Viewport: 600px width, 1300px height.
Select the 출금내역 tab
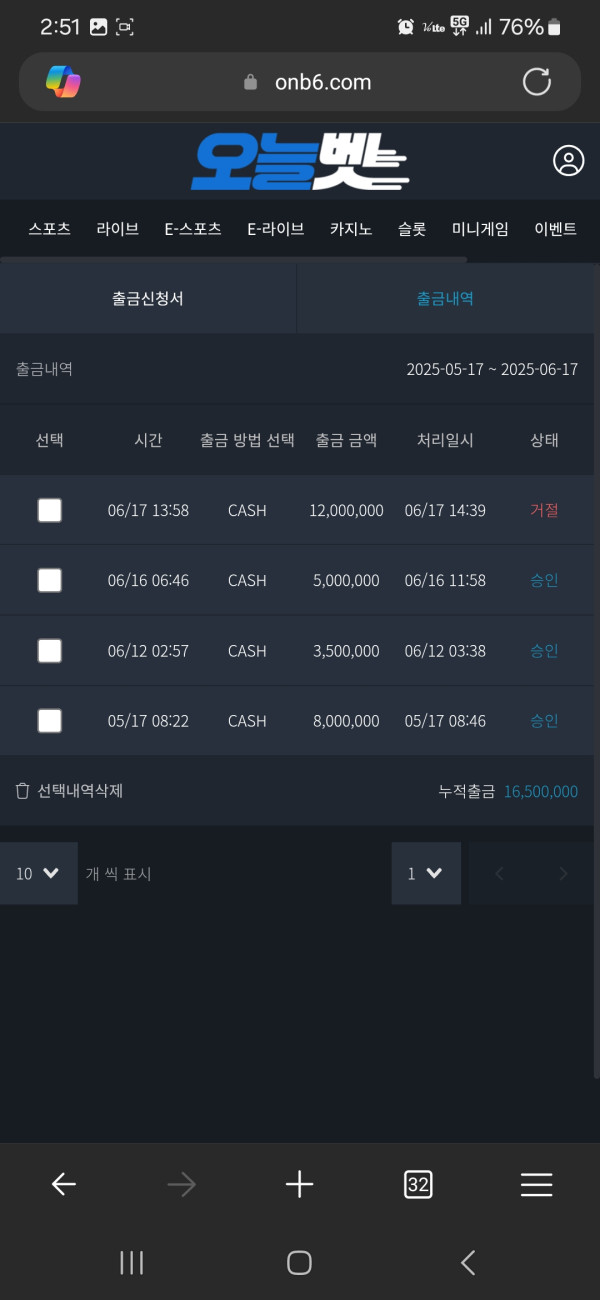(x=445, y=298)
